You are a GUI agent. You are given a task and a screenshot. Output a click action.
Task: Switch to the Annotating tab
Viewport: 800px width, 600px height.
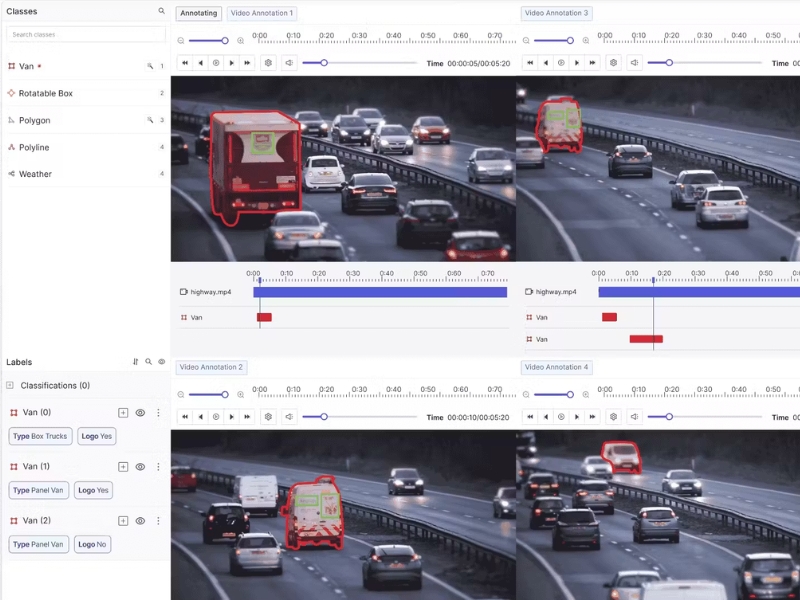[198, 13]
